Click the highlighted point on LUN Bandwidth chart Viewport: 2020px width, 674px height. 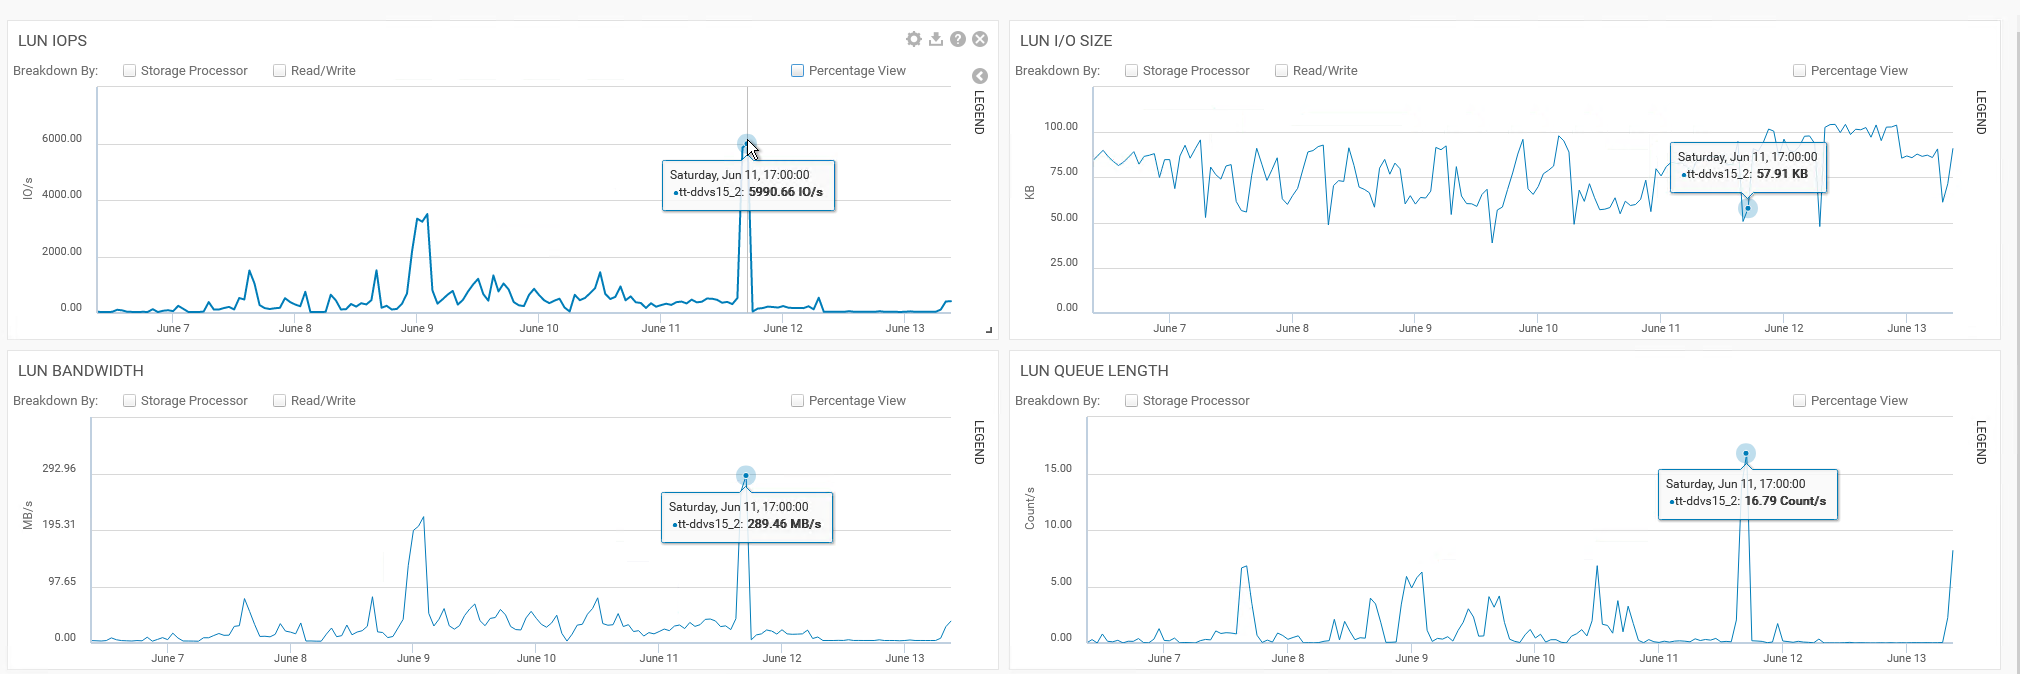click(x=745, y=476)
